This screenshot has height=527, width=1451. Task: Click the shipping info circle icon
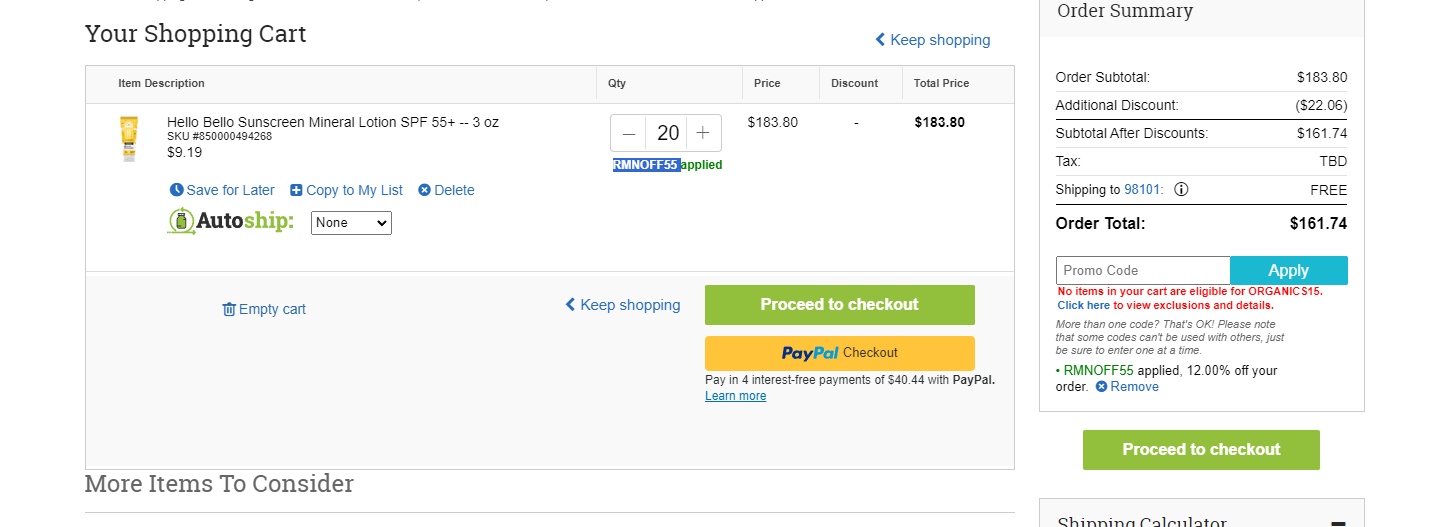point(1181,189)
